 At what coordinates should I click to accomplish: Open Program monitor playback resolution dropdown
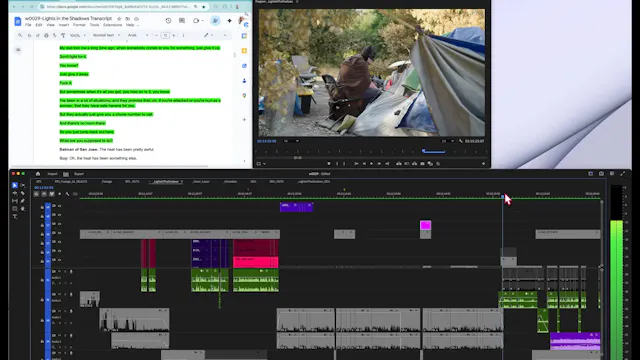[x=448, y=141]
